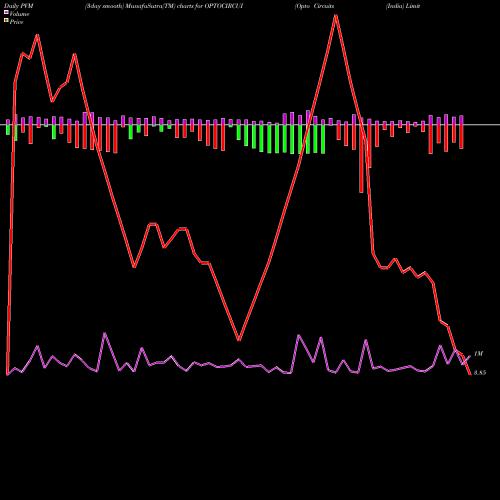
Task: Click the '1M' volume value label
Action: point(478,354)
